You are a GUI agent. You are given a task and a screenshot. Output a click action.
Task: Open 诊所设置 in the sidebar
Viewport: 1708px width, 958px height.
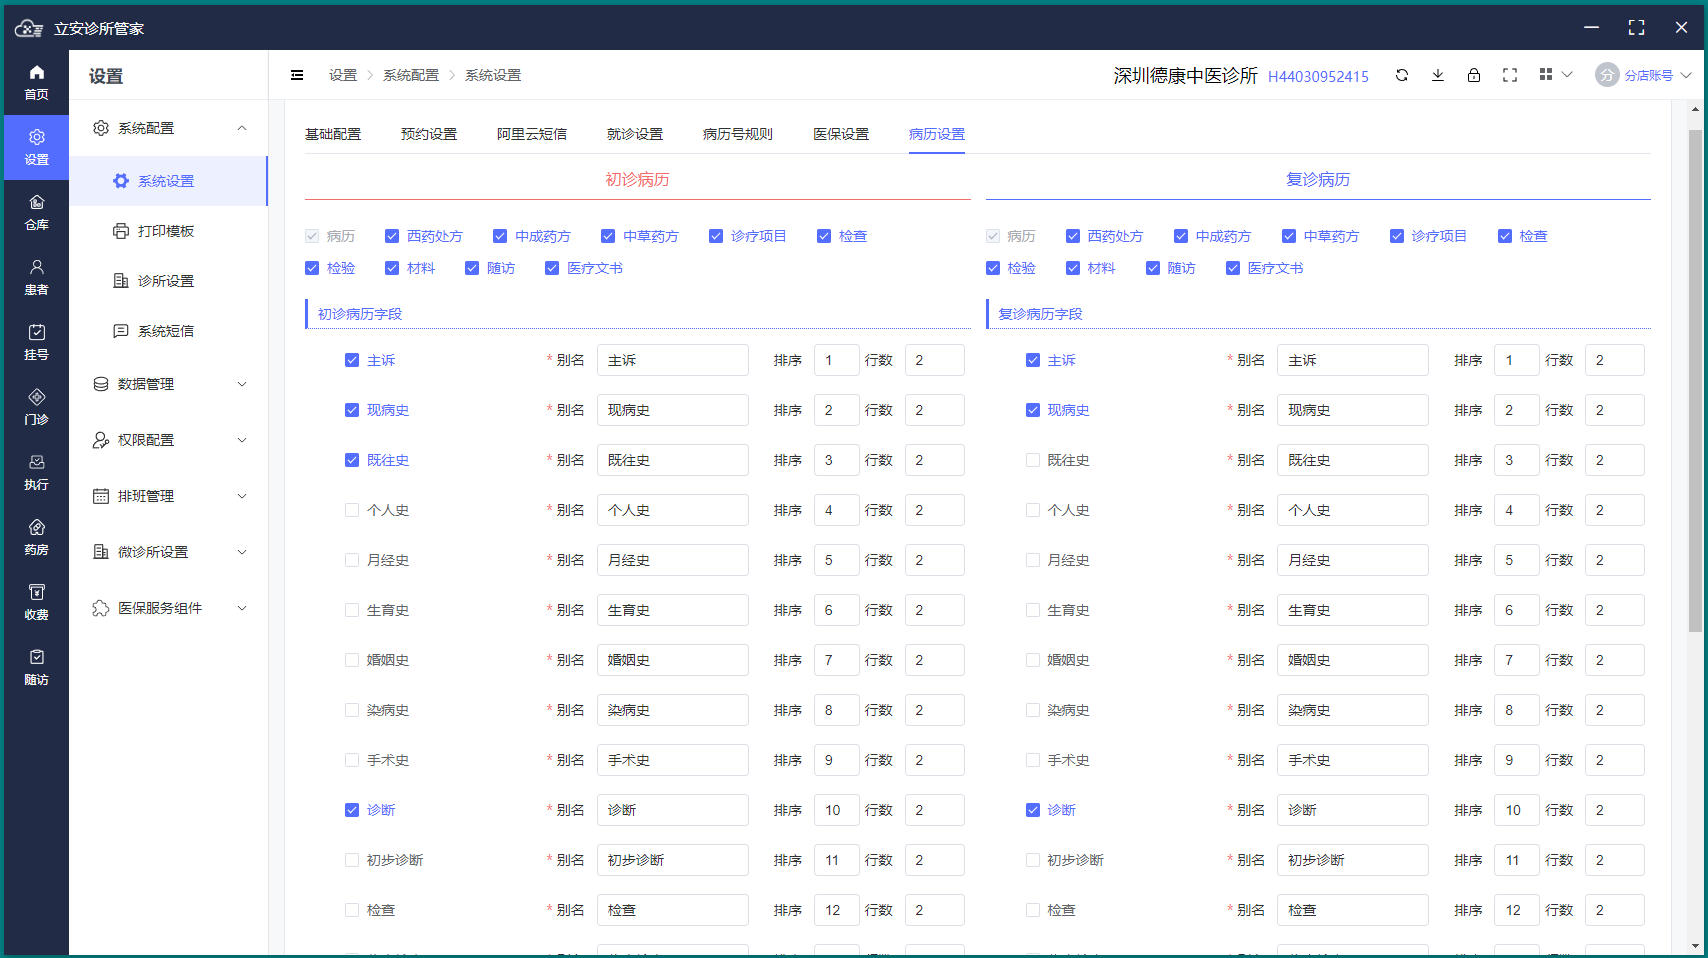(168, 281)
